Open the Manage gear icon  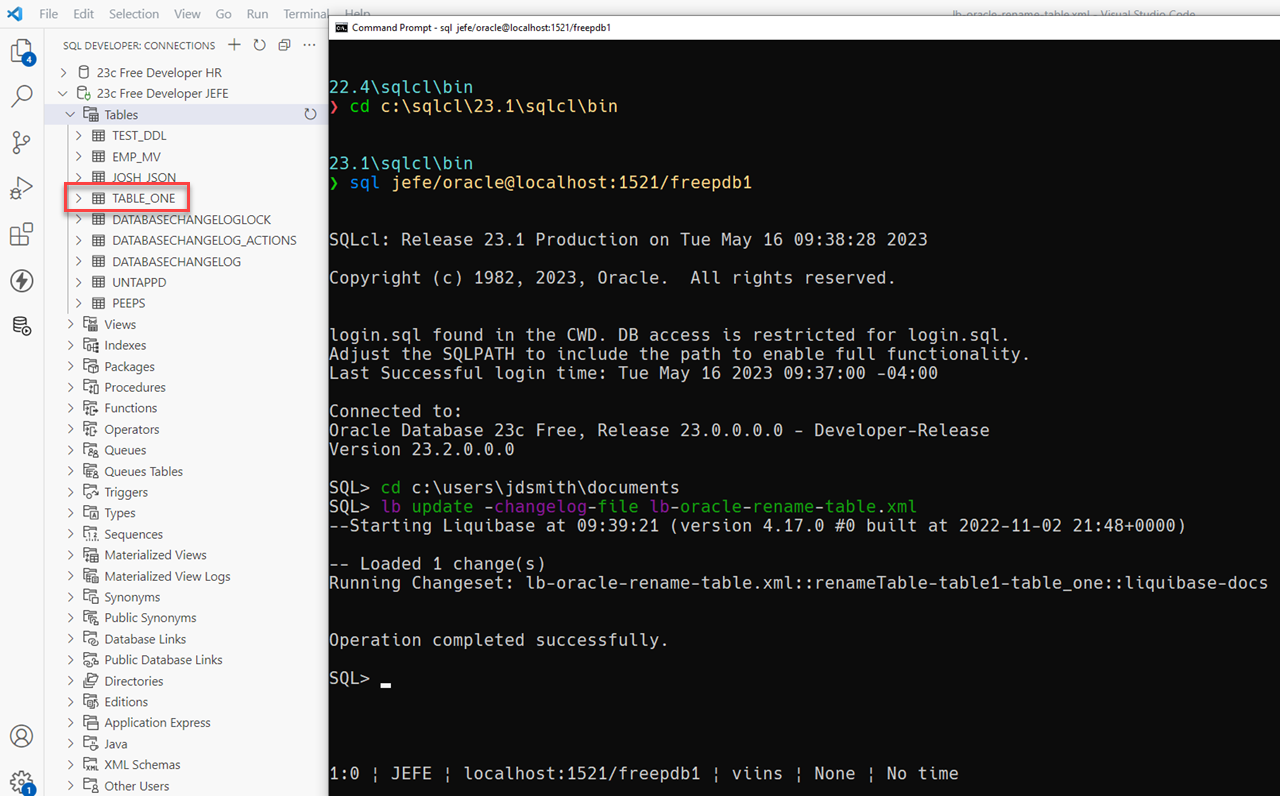pos(21,781)
